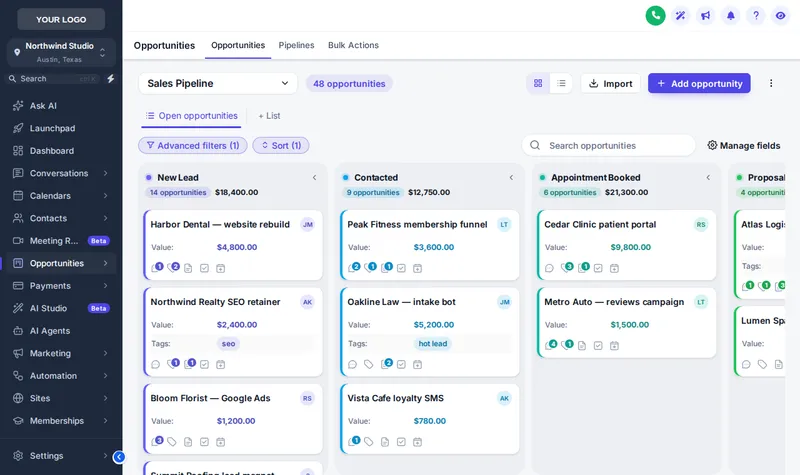Collapse the Appointment Booked column

(708, 178)
